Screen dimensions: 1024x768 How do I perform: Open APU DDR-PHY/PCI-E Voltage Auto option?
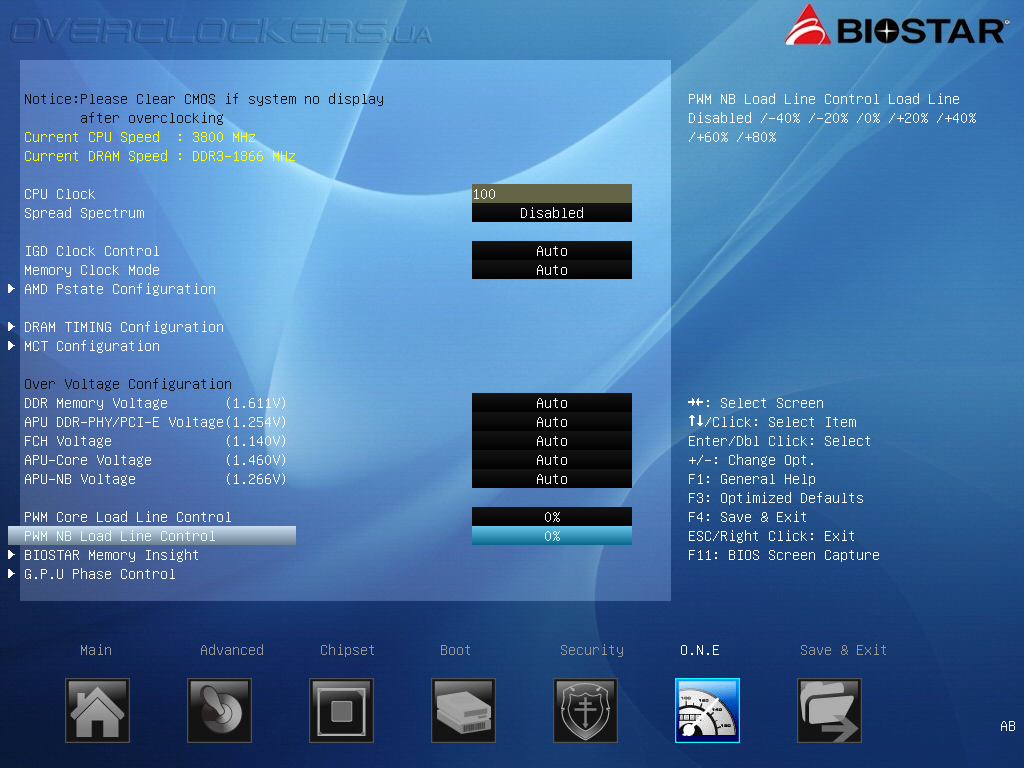coord(552,422)
